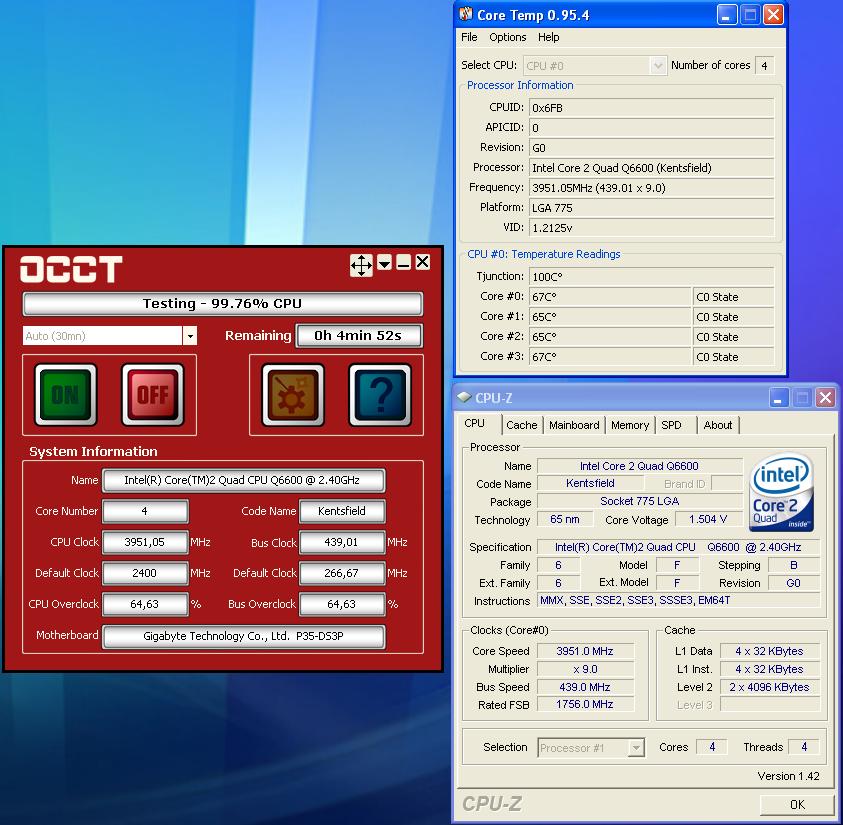
Task: Open the File menu in Core Temp
Action: click(469, 37)
